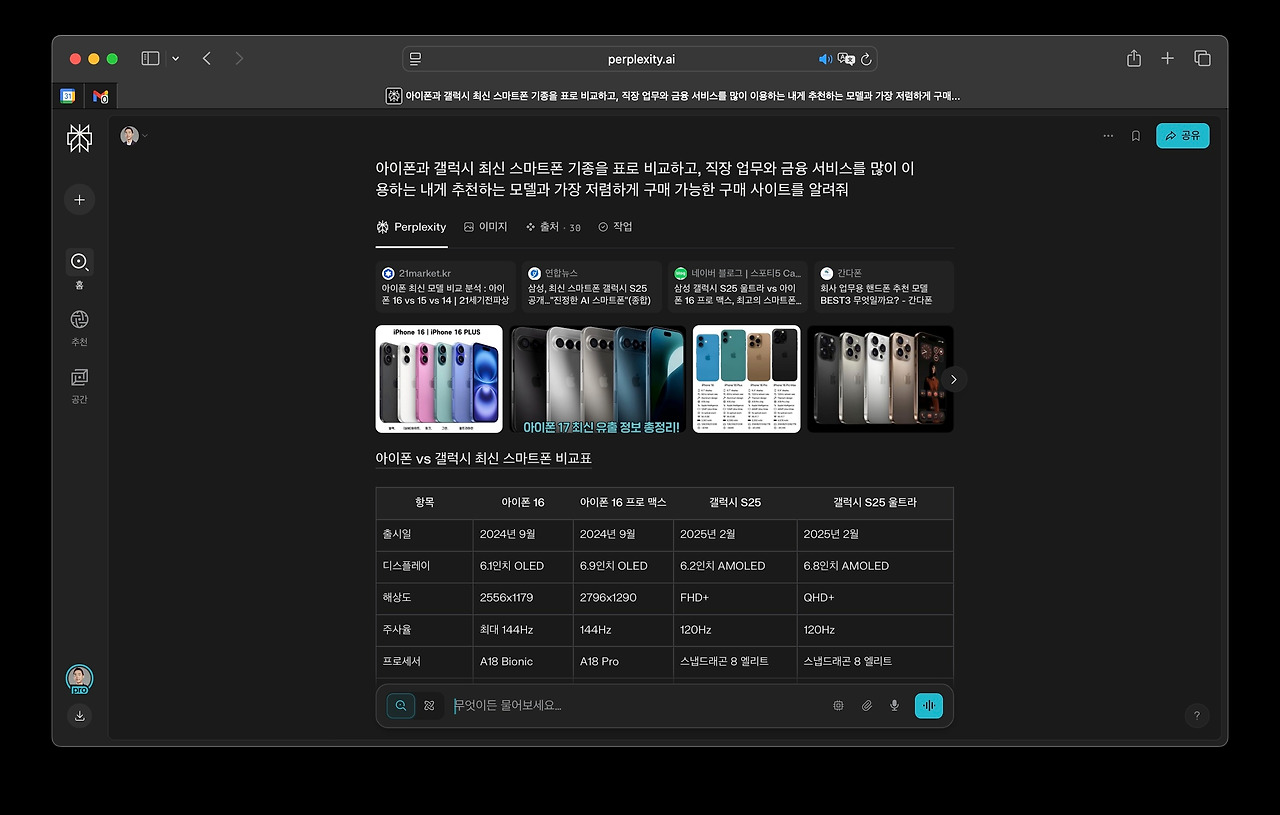The width and height of the screenshot is (1280, 815).
Task: Open Safari tab group dropdown chevron
Action: (176, 59)
